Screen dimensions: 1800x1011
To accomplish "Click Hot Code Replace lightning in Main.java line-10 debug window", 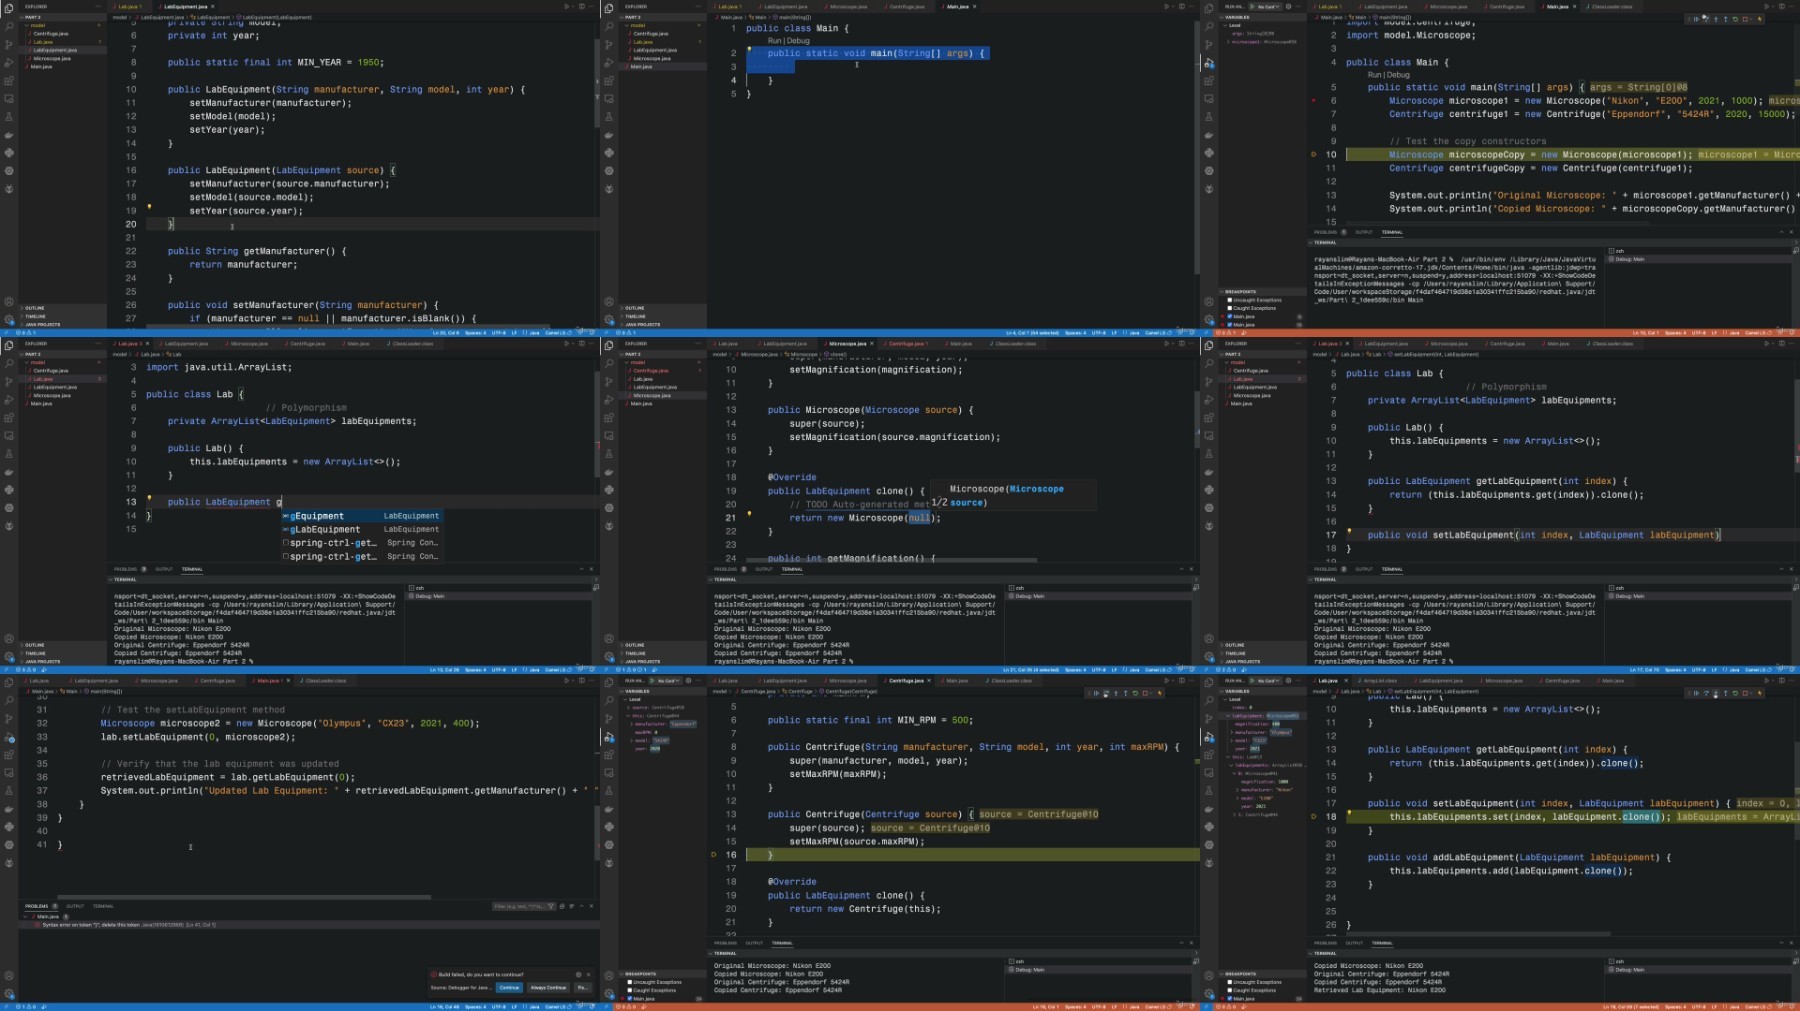I will coord(1760,19).
